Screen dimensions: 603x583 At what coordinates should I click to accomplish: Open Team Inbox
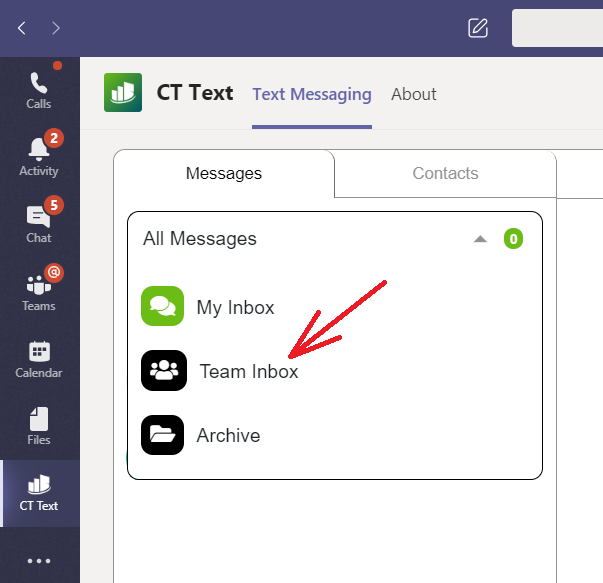pos(249,372)
